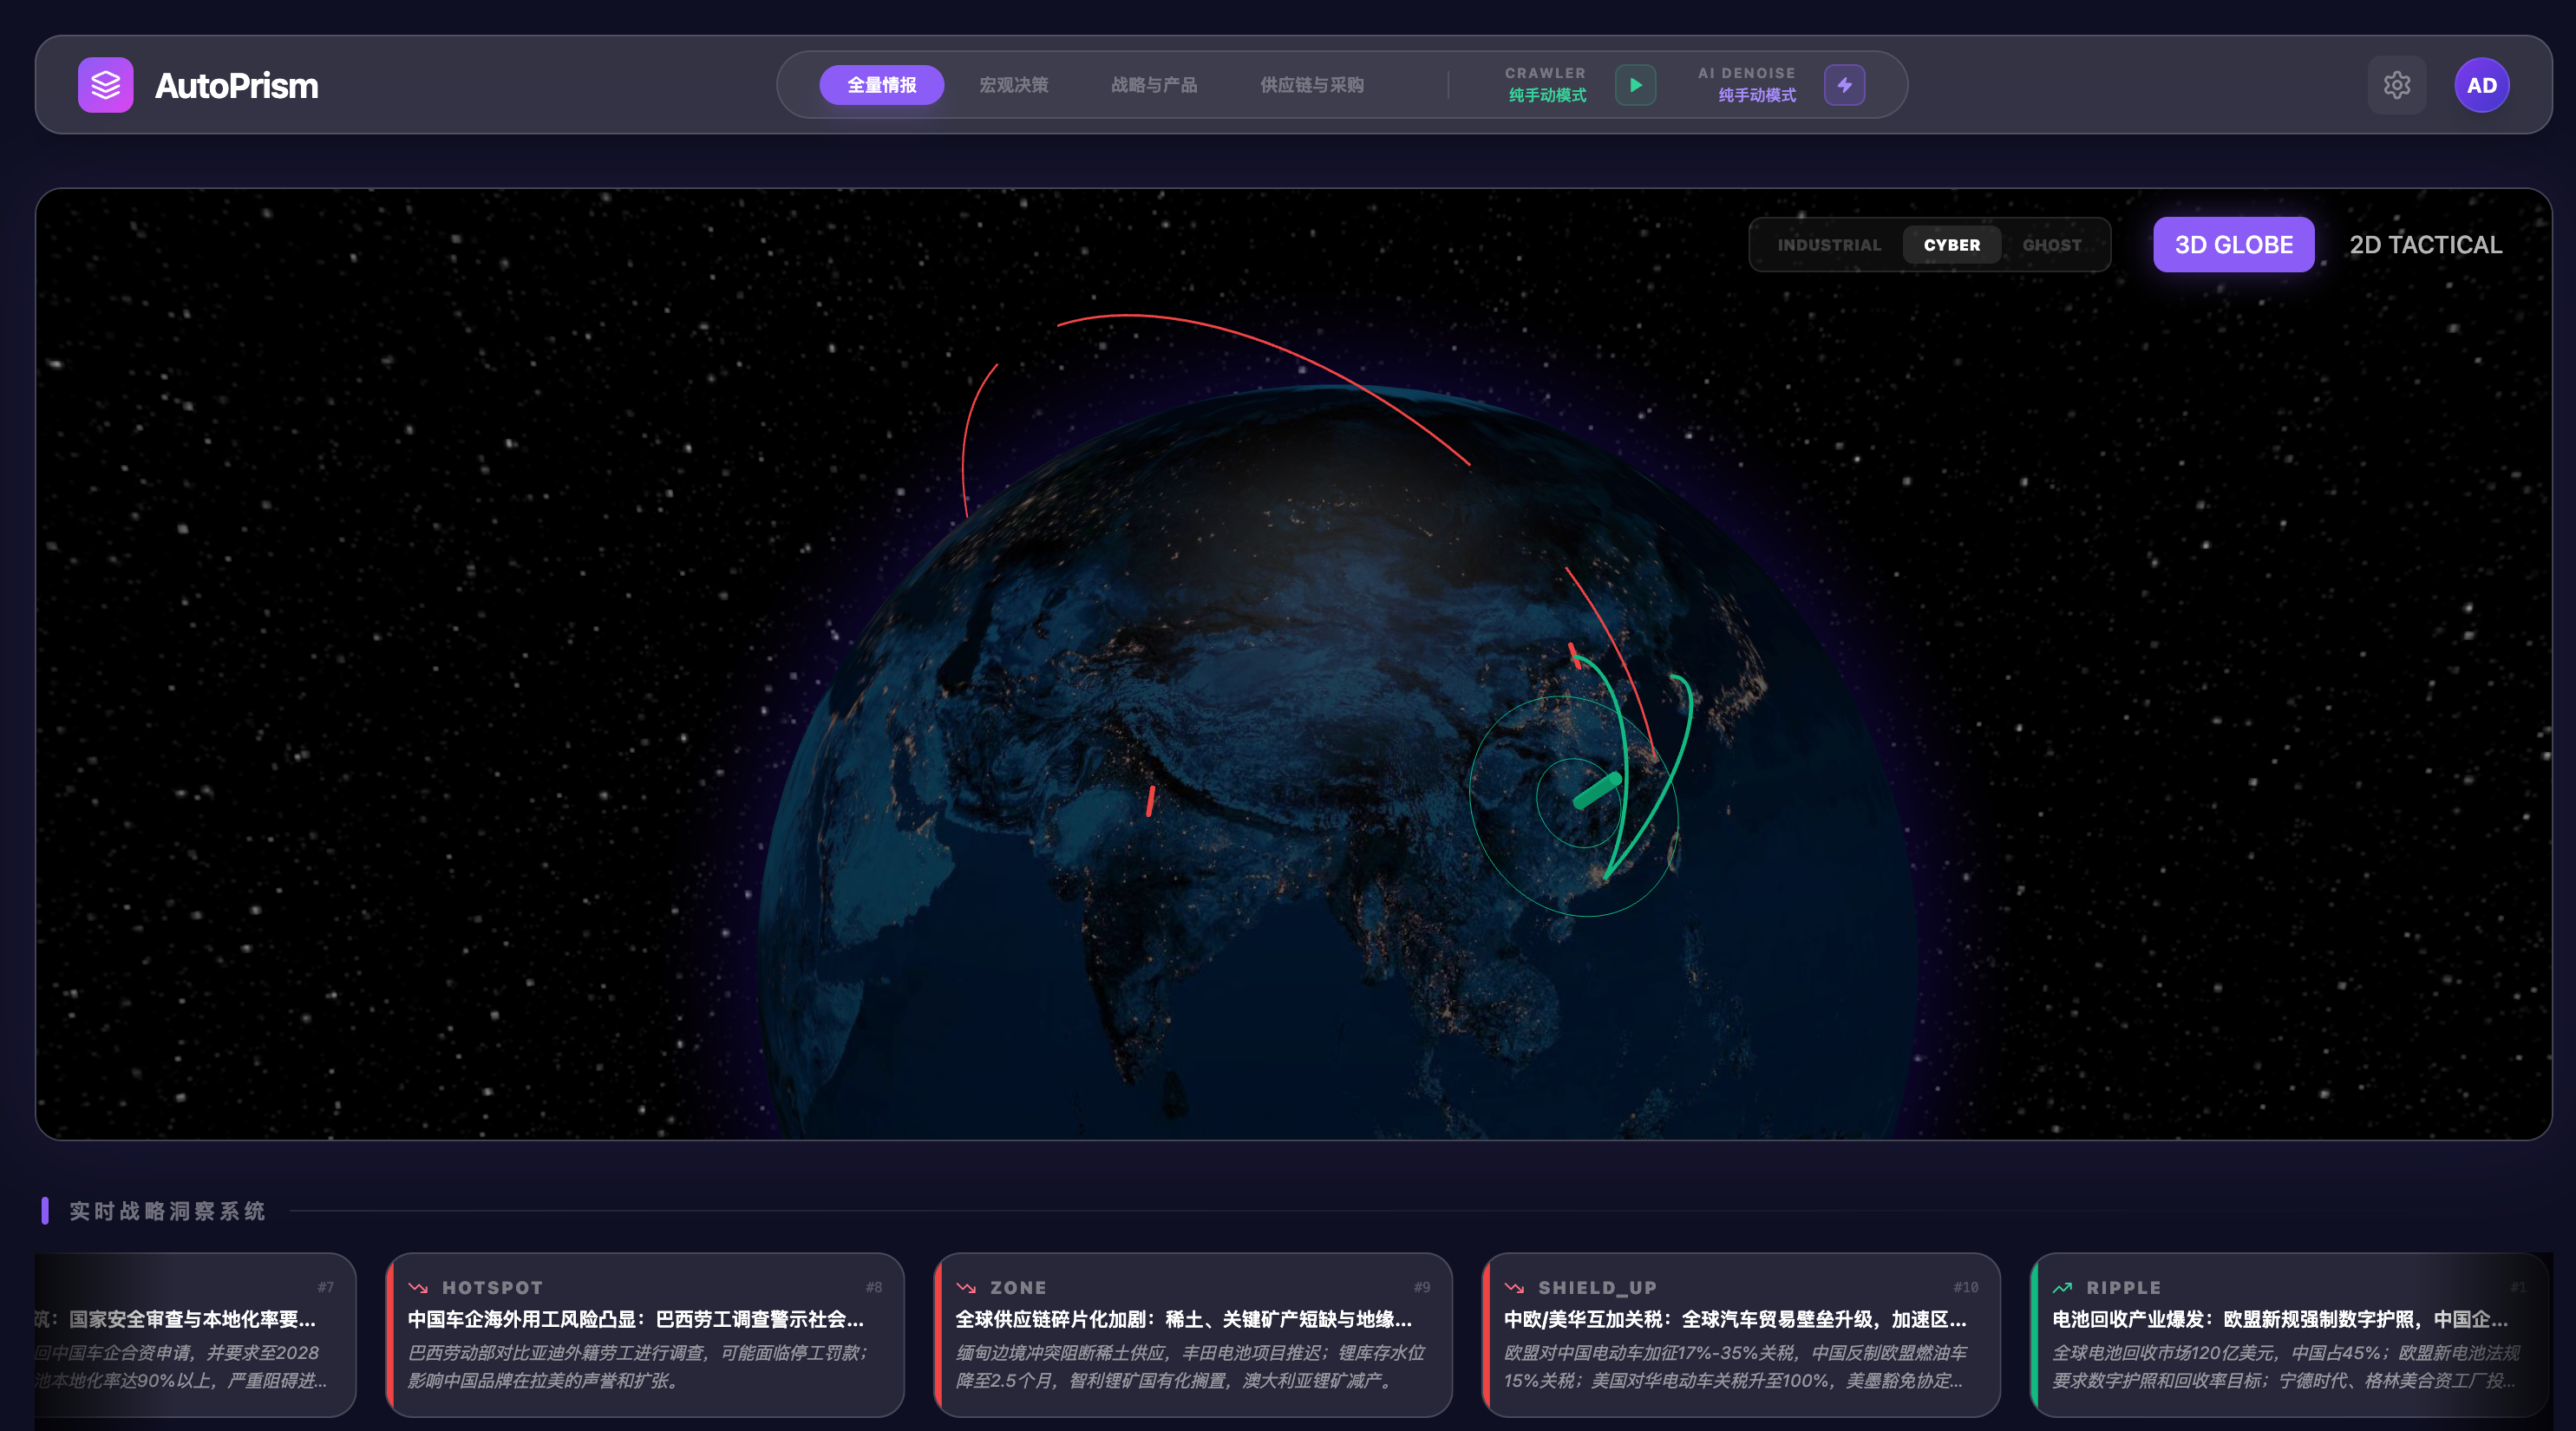Go to the 供应链与采购 tab
Image resolution: width=2576 pixels, height=1431 pixels.
1311,85
